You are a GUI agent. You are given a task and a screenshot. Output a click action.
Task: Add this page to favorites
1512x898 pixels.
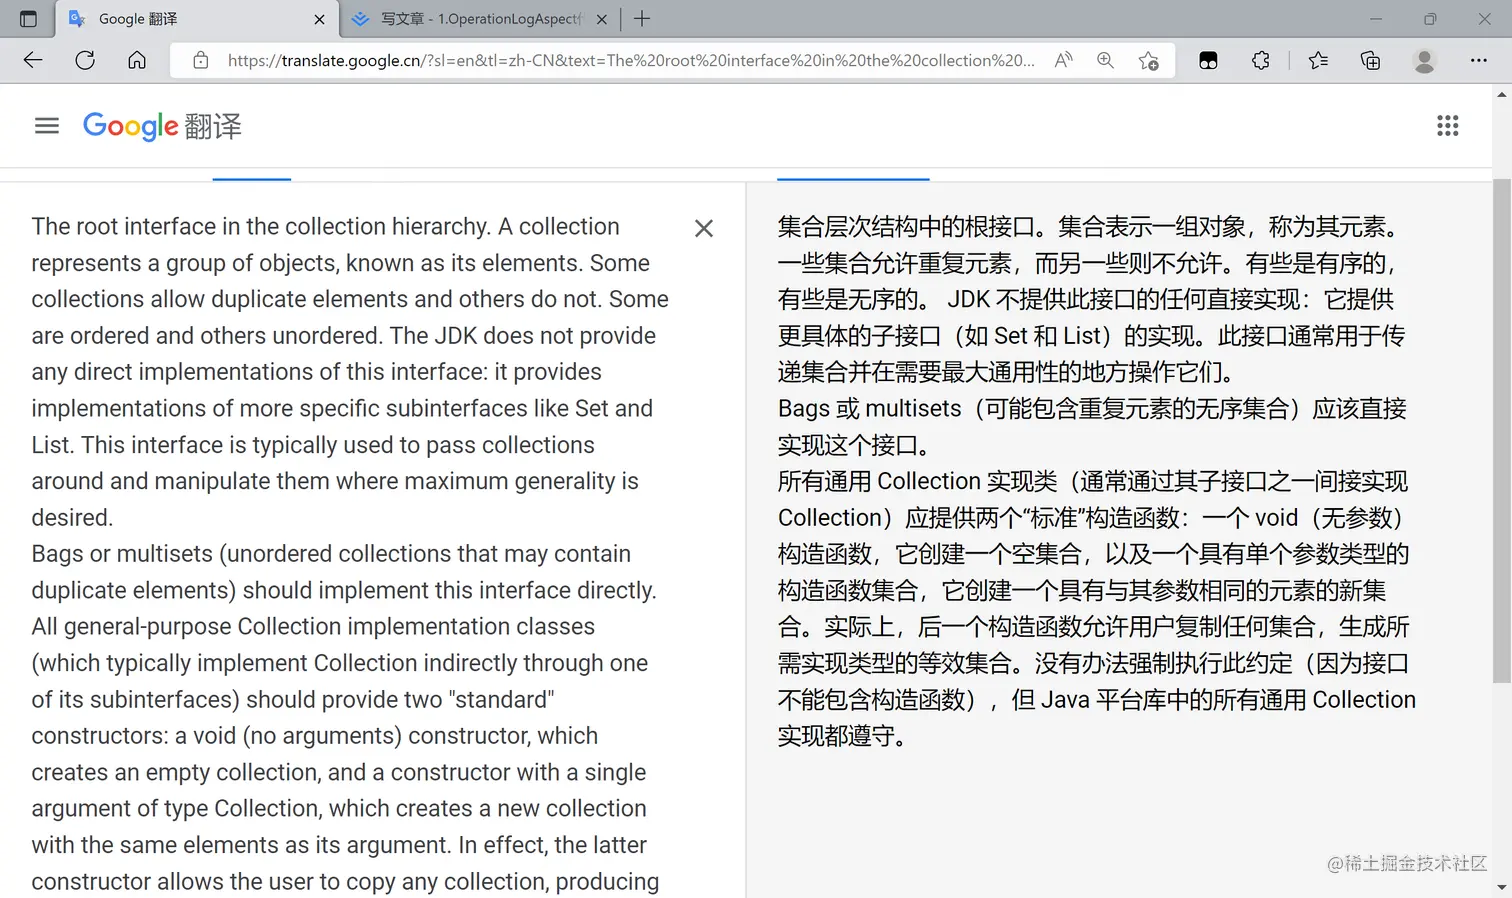coord(1148,60)
